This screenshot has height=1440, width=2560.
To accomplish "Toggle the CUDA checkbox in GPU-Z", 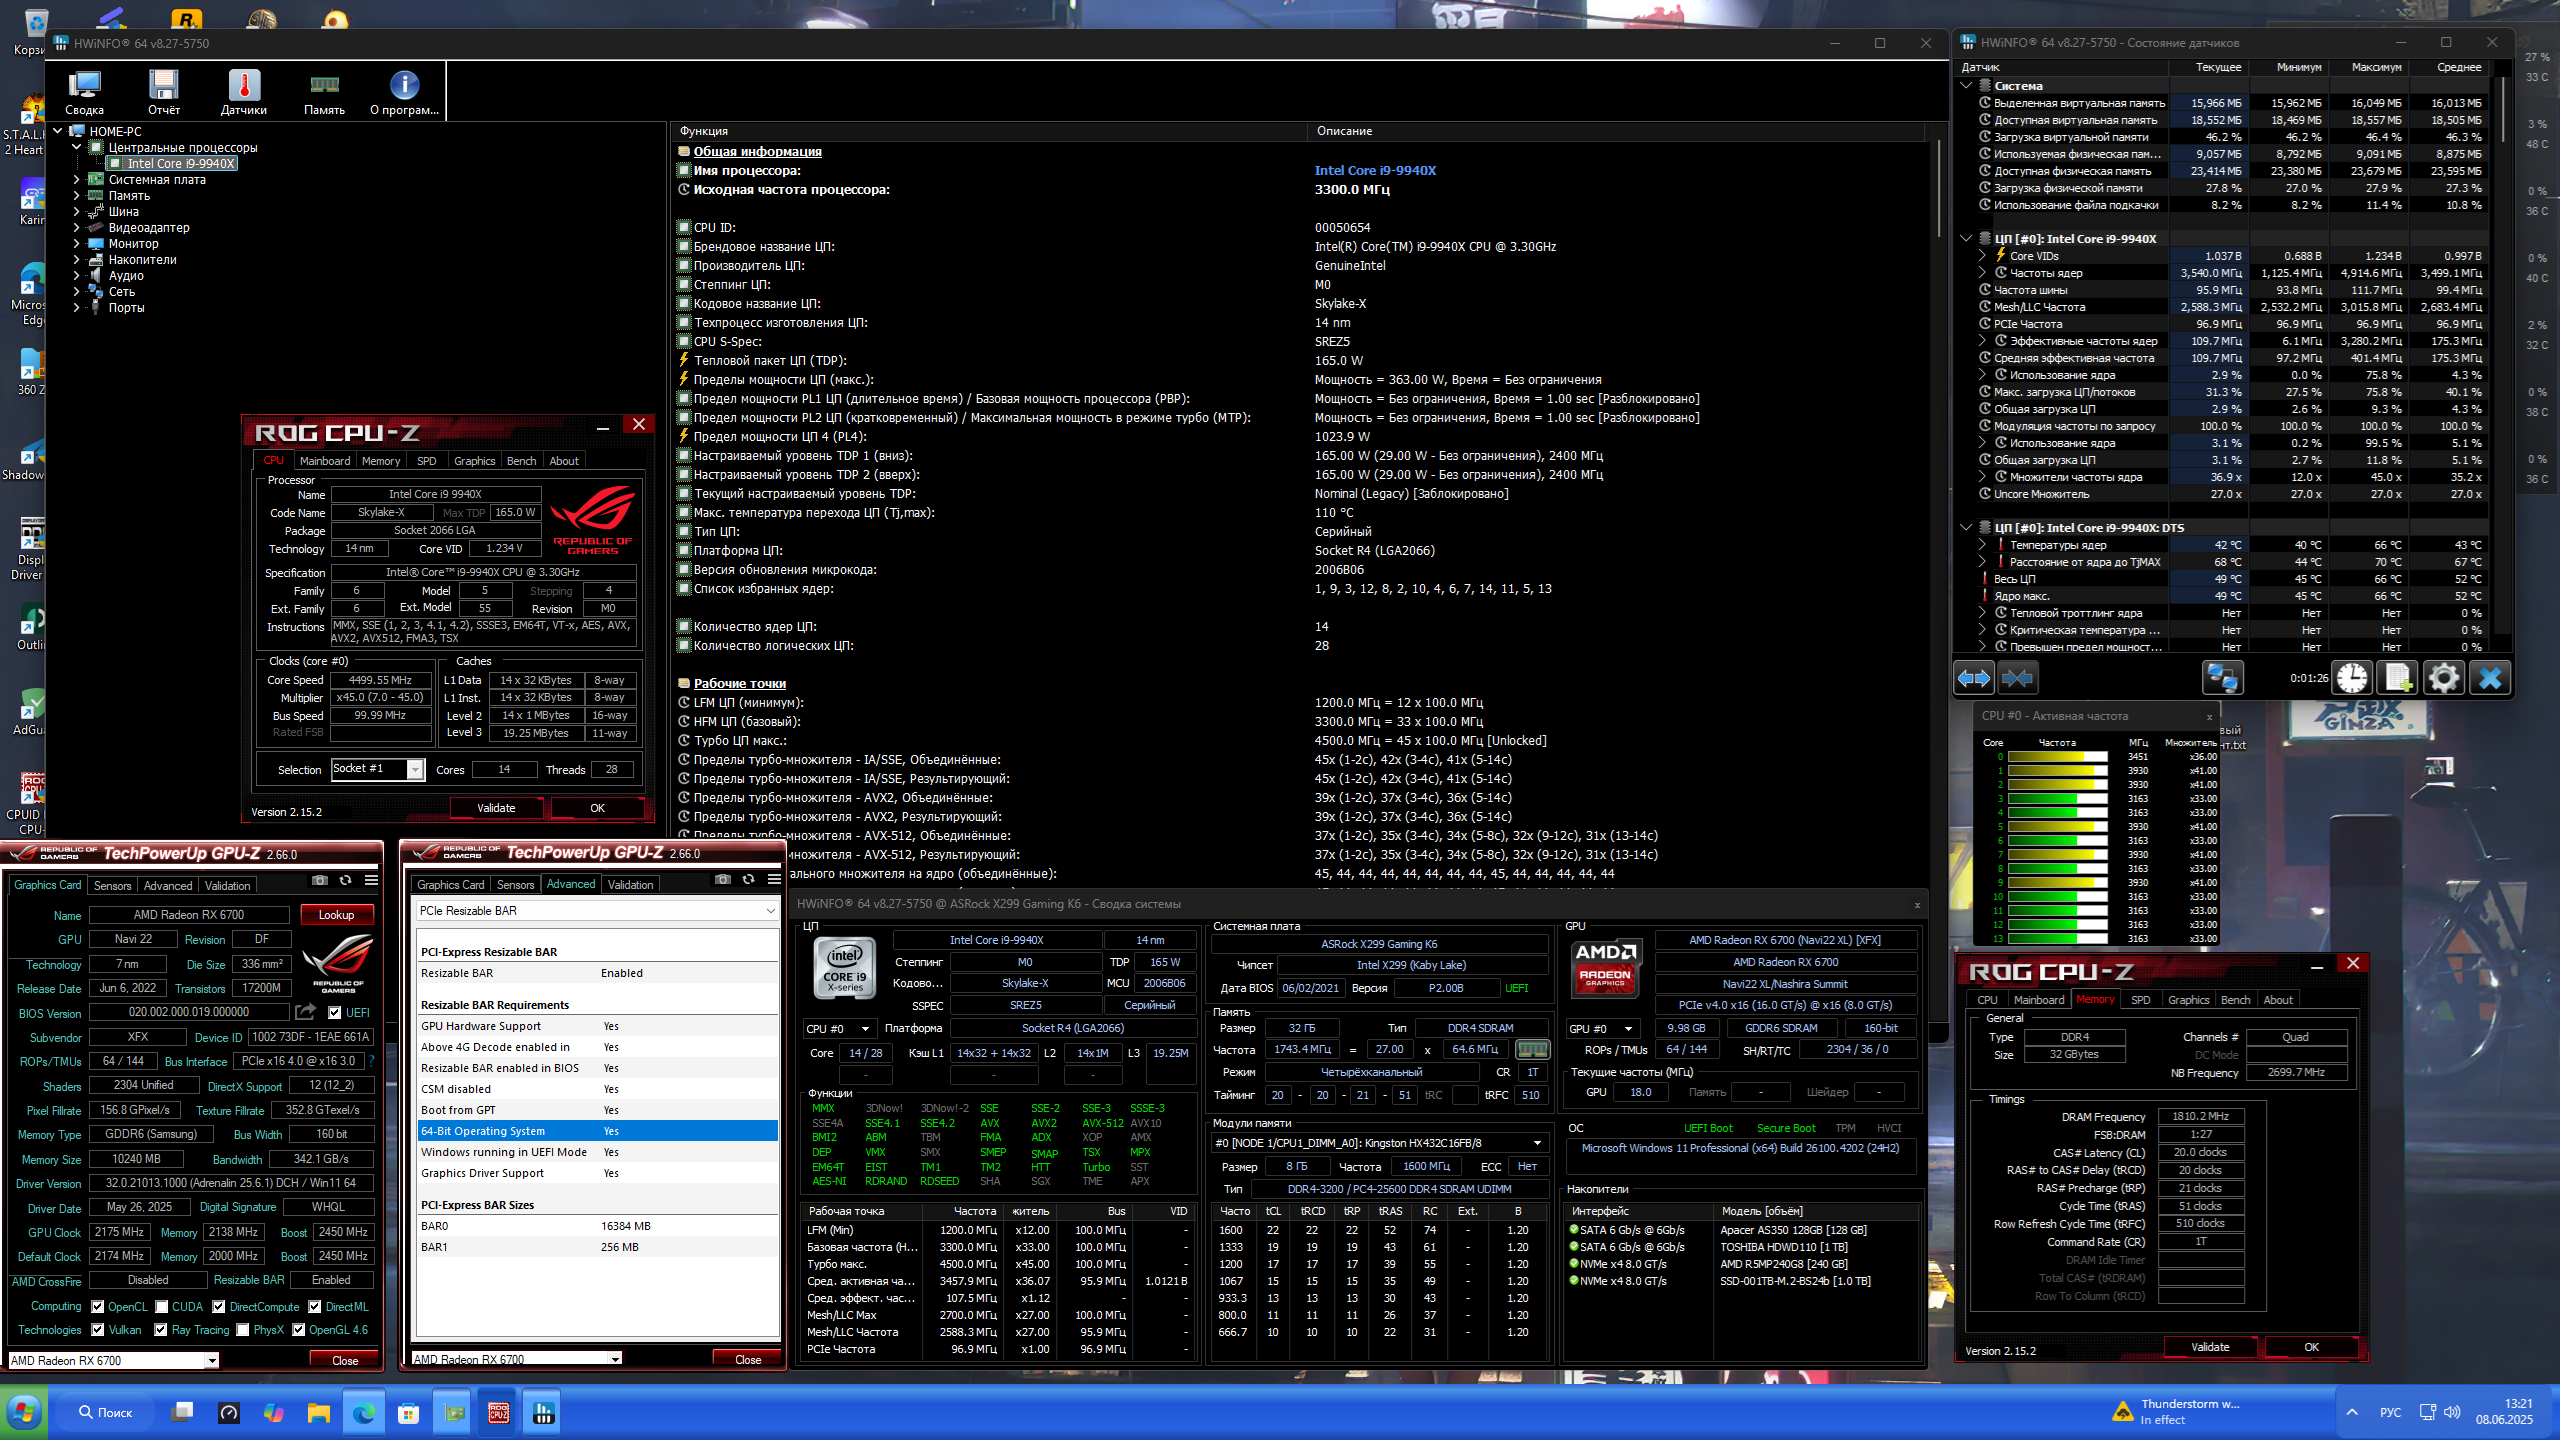I will tap(161, 1307).
